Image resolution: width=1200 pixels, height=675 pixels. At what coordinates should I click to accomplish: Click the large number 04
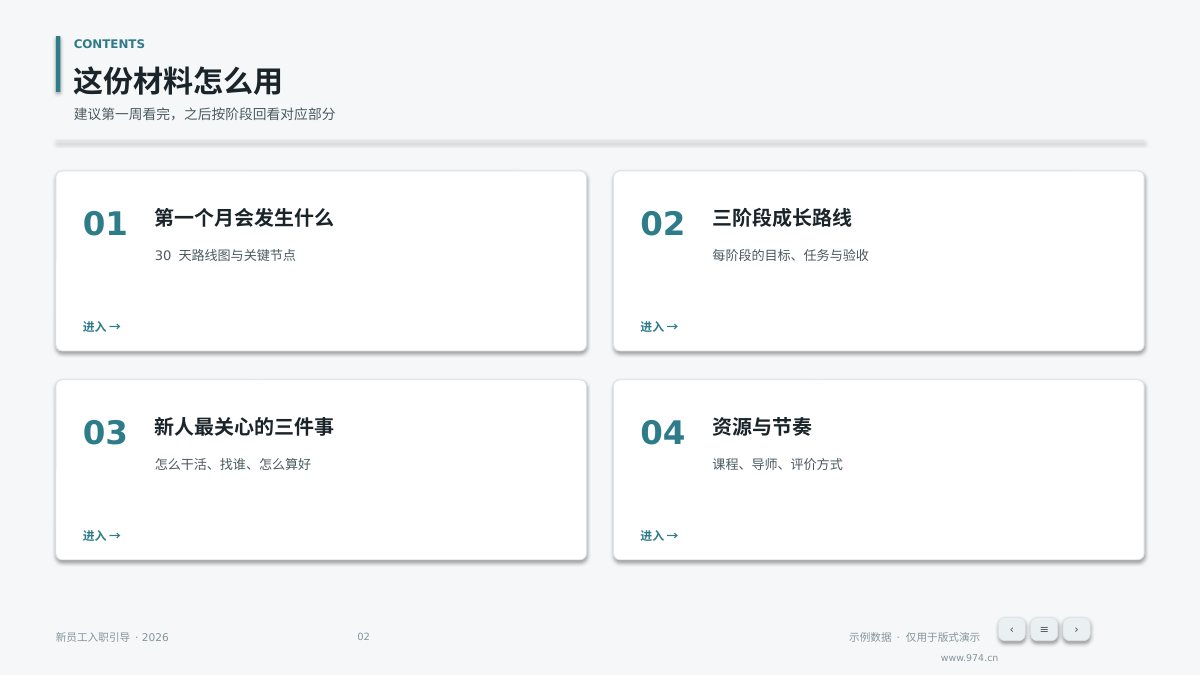tap(662, 433)
